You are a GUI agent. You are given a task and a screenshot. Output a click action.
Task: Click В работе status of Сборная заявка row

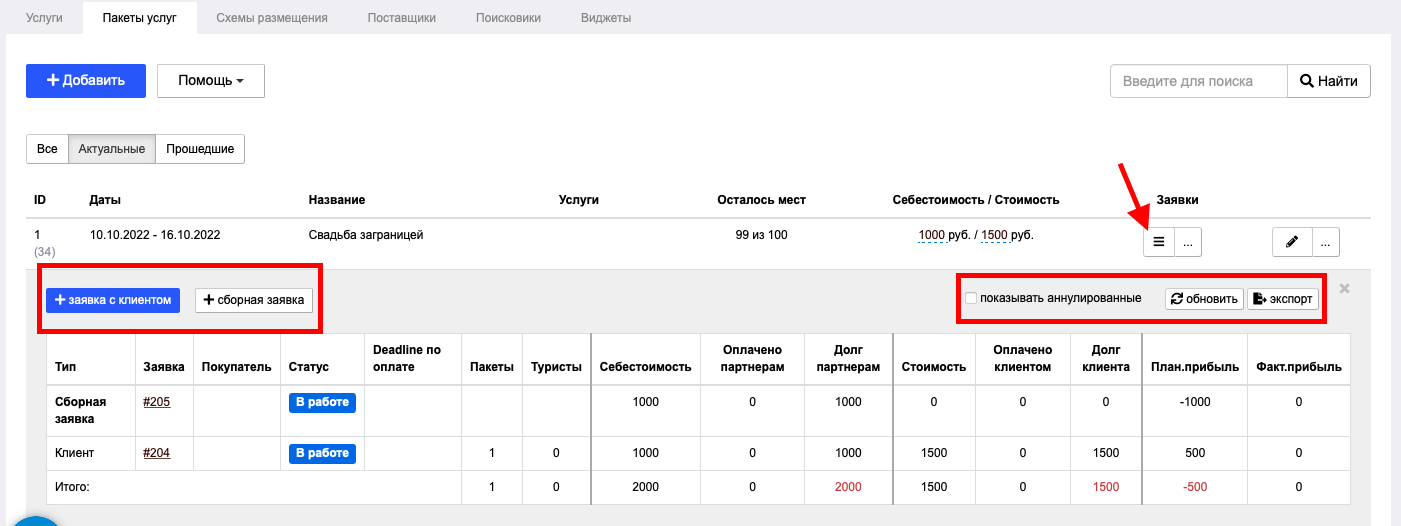pos(322,402)
